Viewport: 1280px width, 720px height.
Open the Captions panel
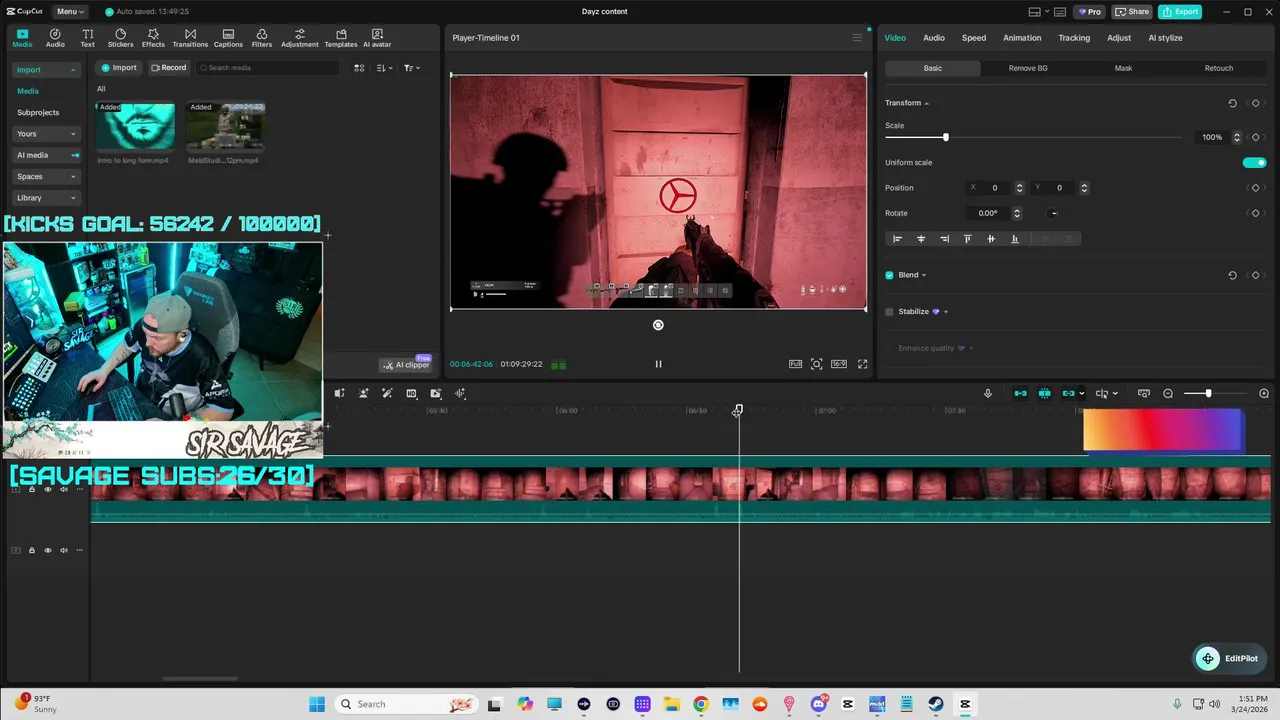coord(228,38)
